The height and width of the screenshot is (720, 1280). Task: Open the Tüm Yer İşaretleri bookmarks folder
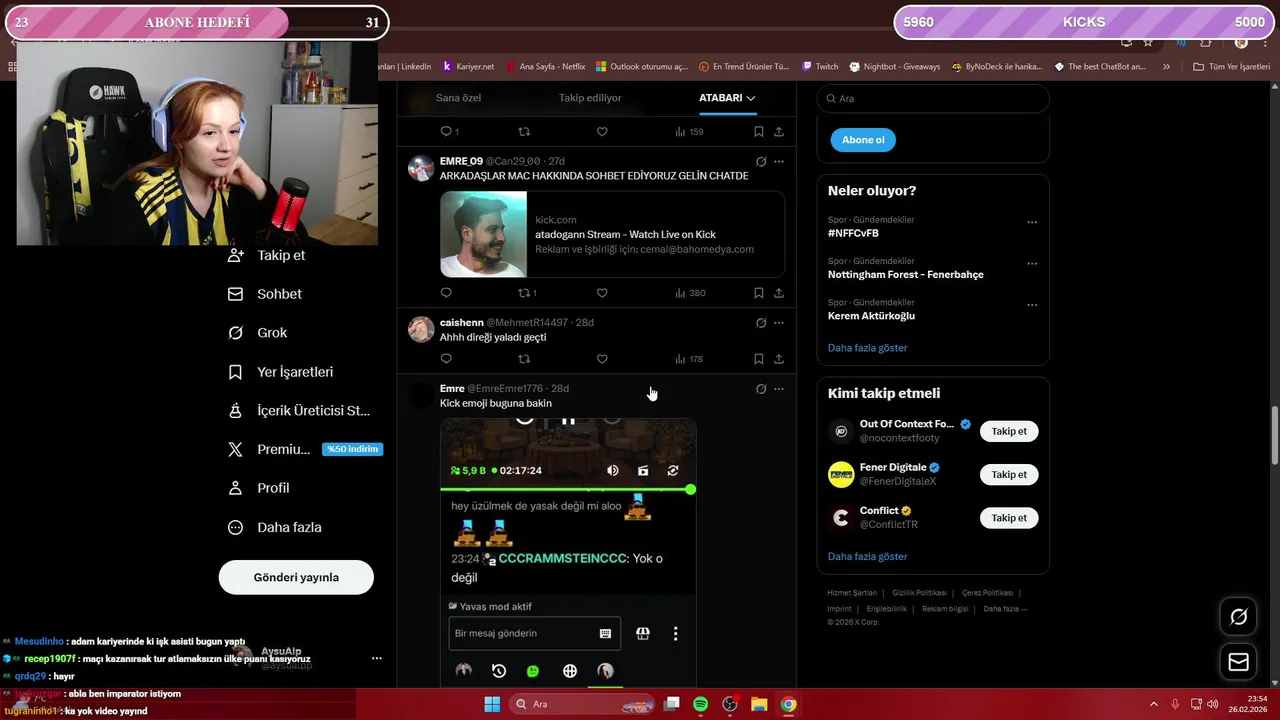pyautogui.click(x=1231, y=67)
